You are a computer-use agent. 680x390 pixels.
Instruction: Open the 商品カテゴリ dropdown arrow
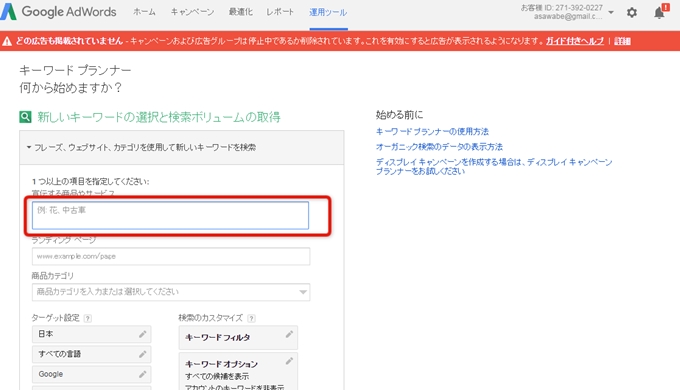303,292
